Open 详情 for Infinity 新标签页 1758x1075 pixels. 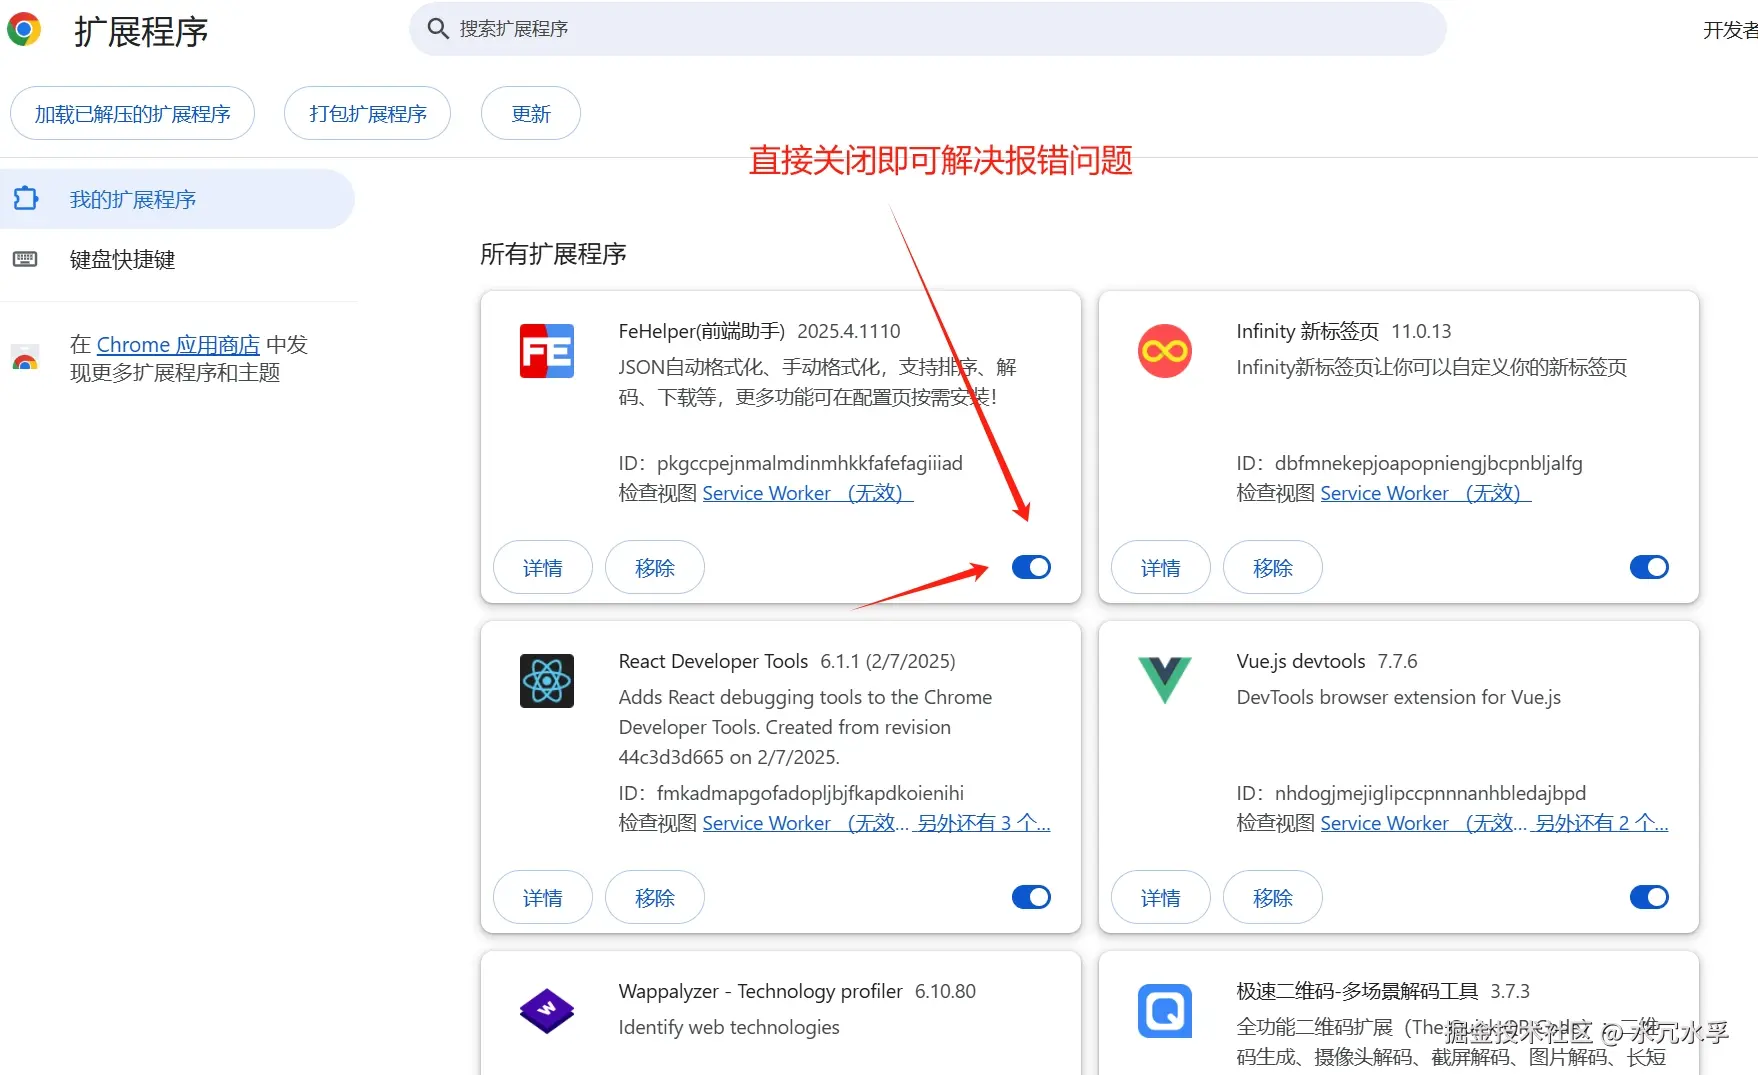[1161, 567]
